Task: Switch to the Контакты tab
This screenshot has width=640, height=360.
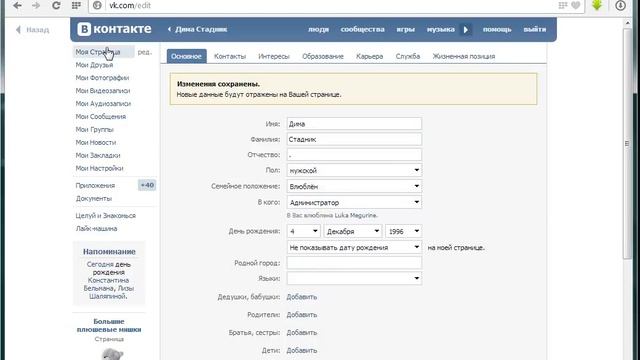Action: pyautogui.click(x=230, y=56)
